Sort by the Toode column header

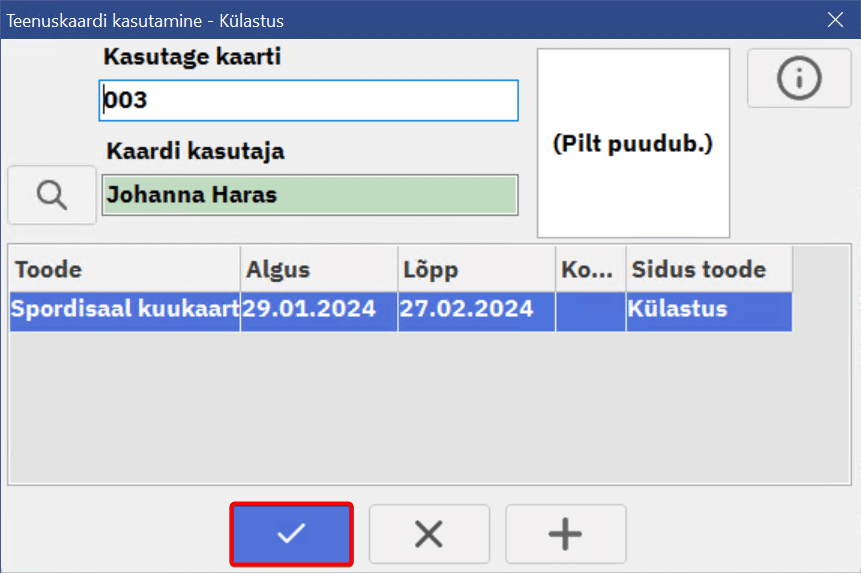pyautogui.click(x=124, y=270)
